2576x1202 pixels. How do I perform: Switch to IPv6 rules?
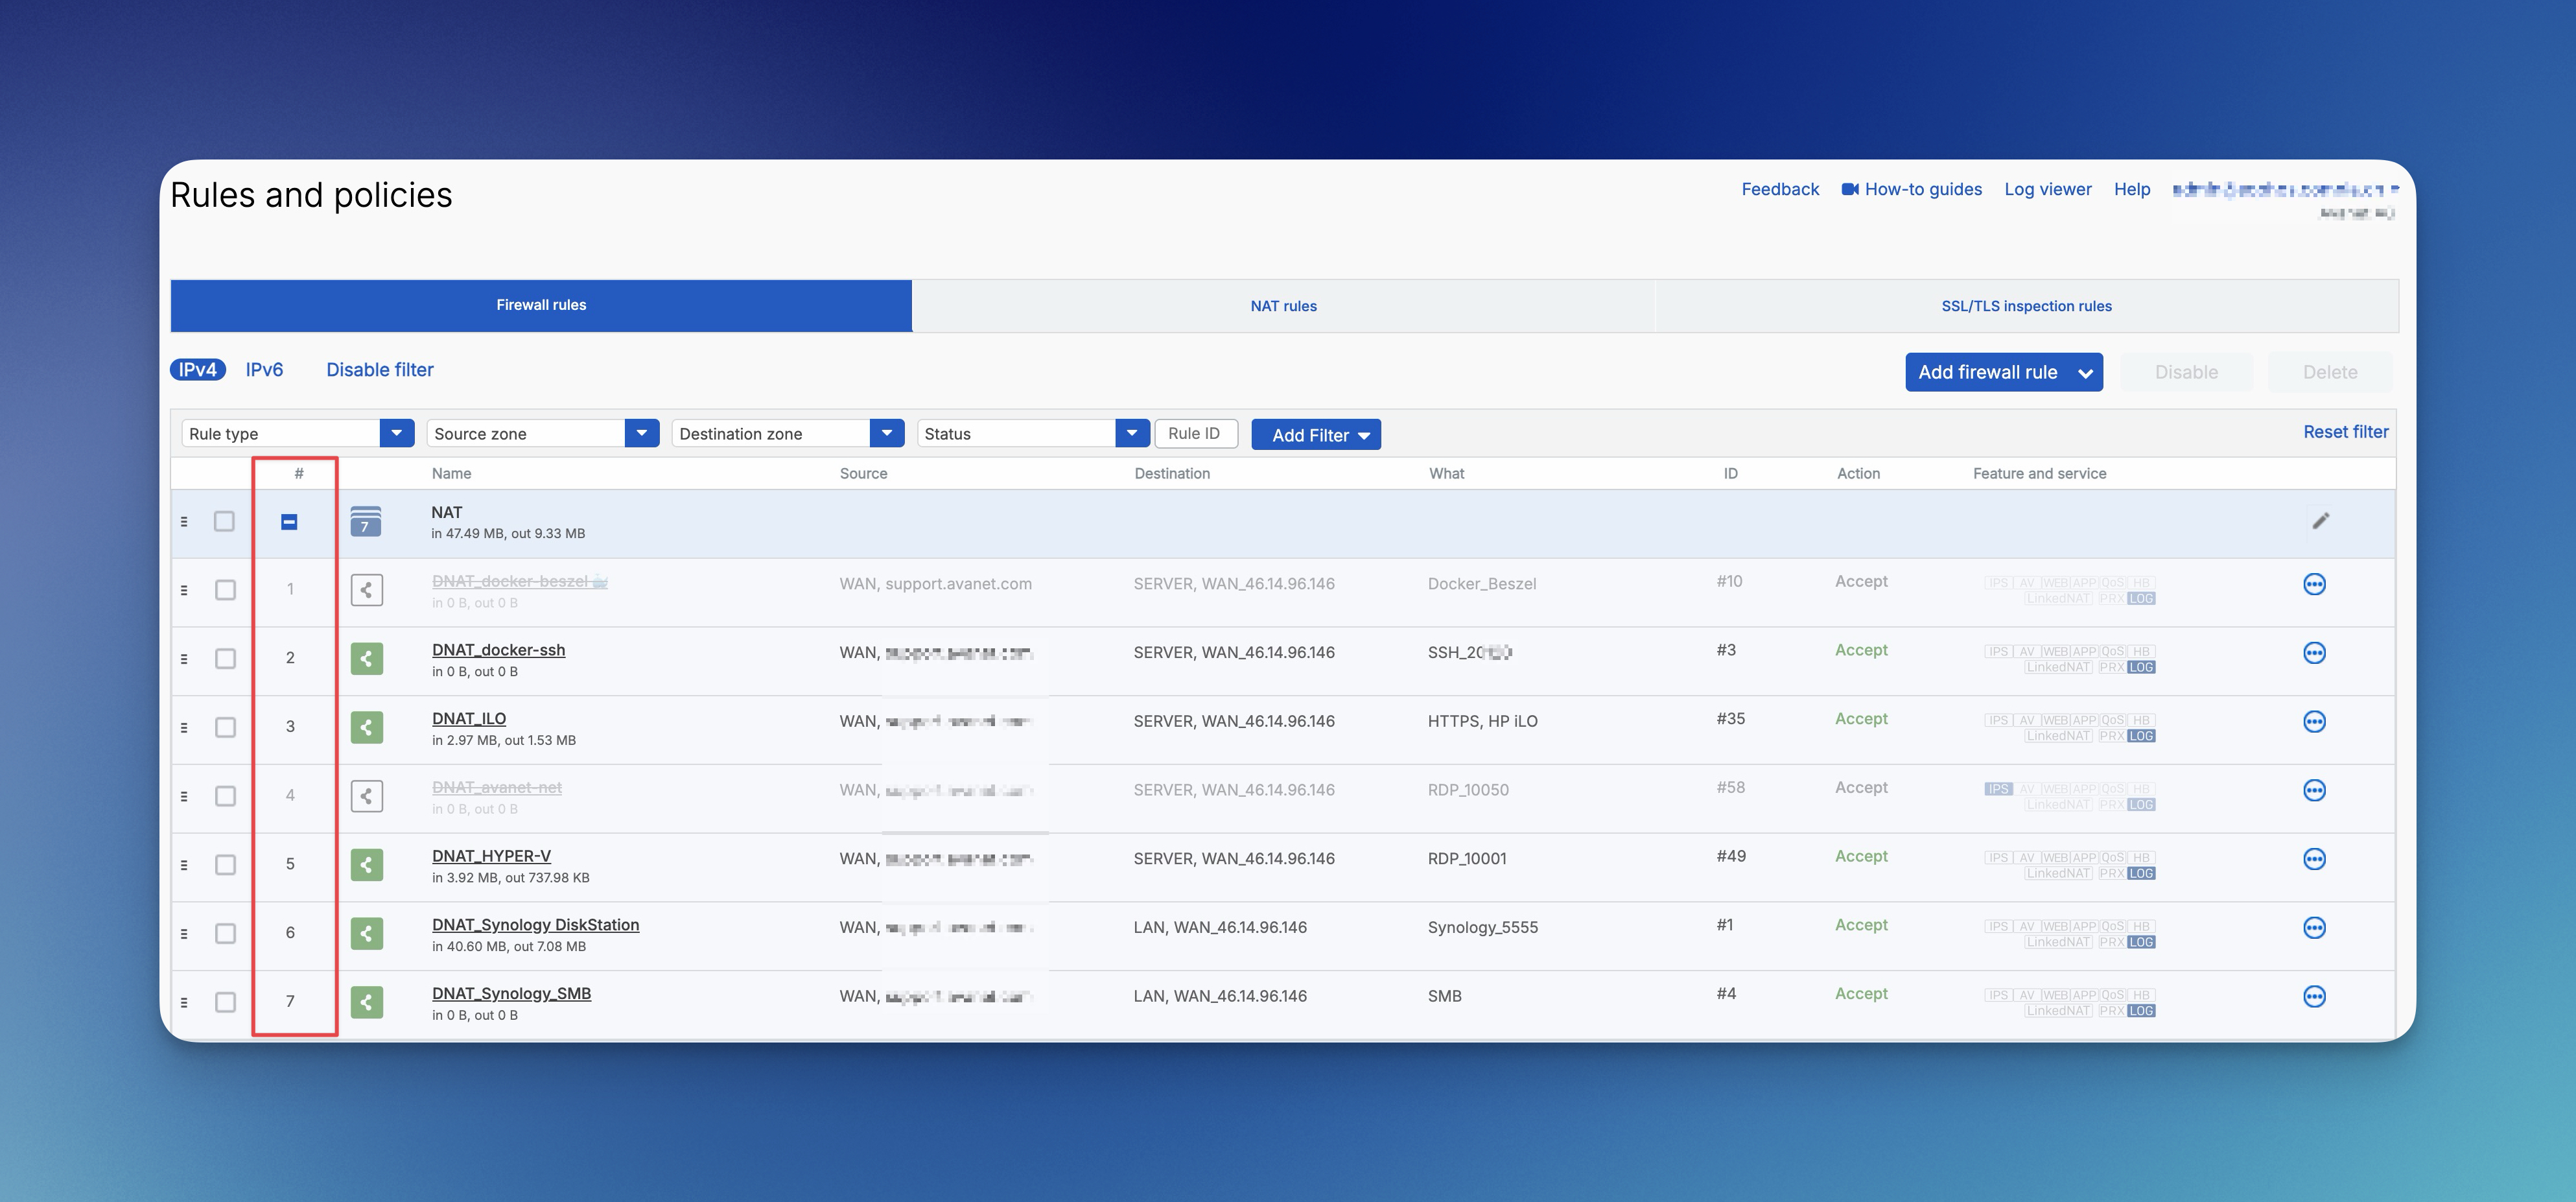click(264, 370)
